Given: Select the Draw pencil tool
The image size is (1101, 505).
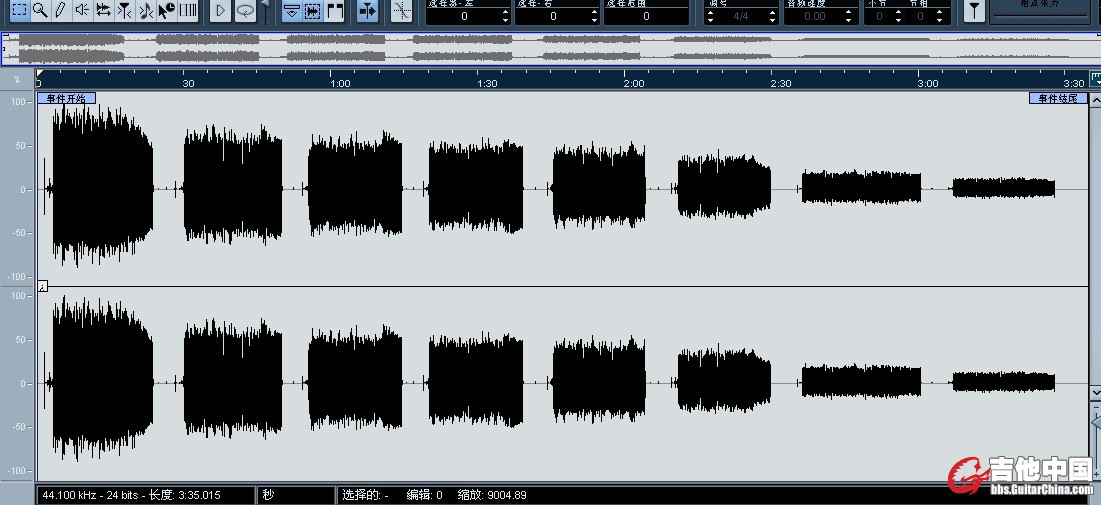Looking at the screenshot, I should [x=61, y=10].
